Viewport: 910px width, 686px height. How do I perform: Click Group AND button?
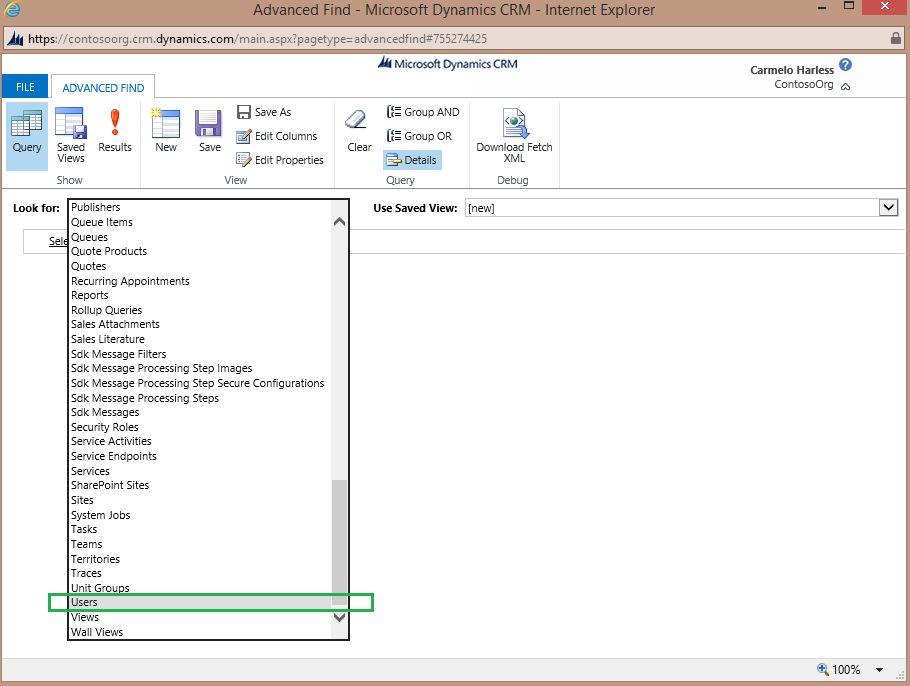(x=423, y=112)
